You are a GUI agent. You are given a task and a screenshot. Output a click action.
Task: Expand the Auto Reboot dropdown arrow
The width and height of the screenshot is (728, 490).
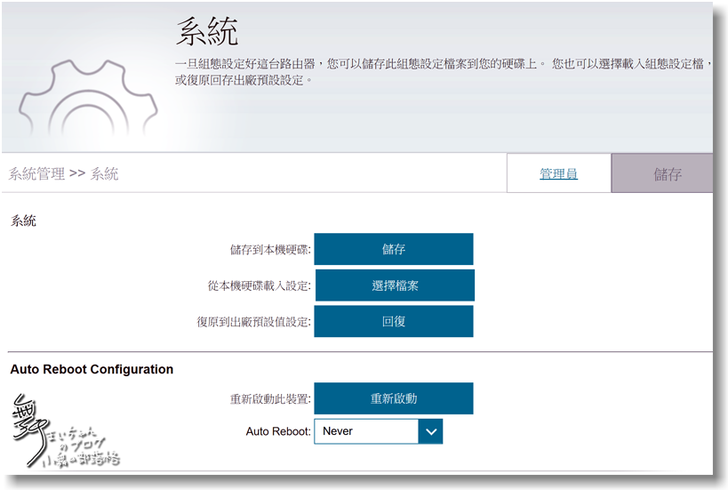(430, 431)
